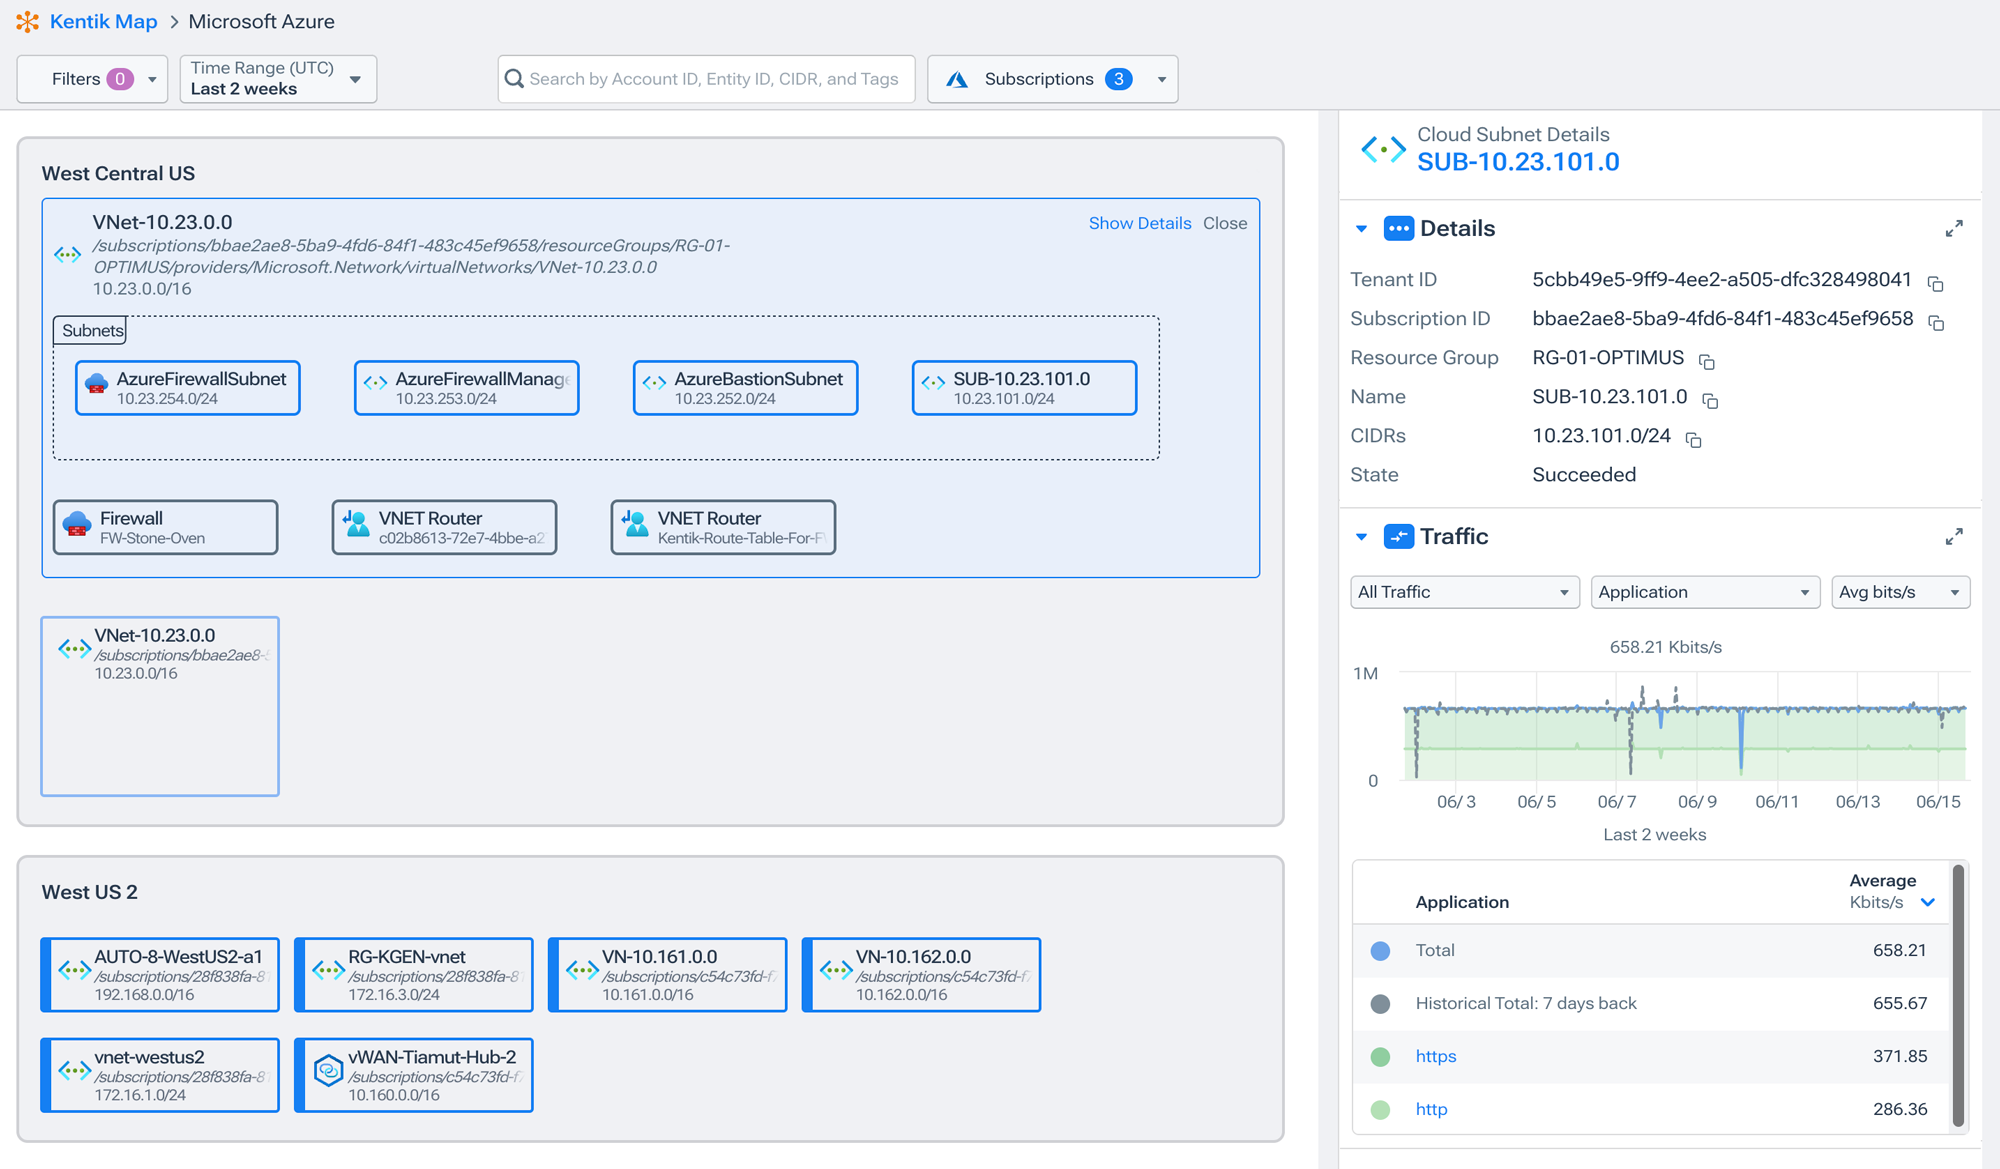Toggle sort order on Average Kbits/s column

[x=1928, y=901]
